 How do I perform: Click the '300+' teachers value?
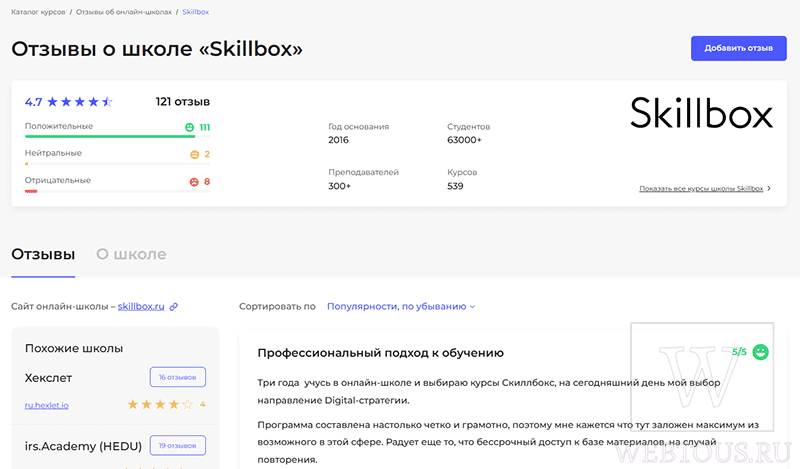pyautogui.click(x=339, y=186)
